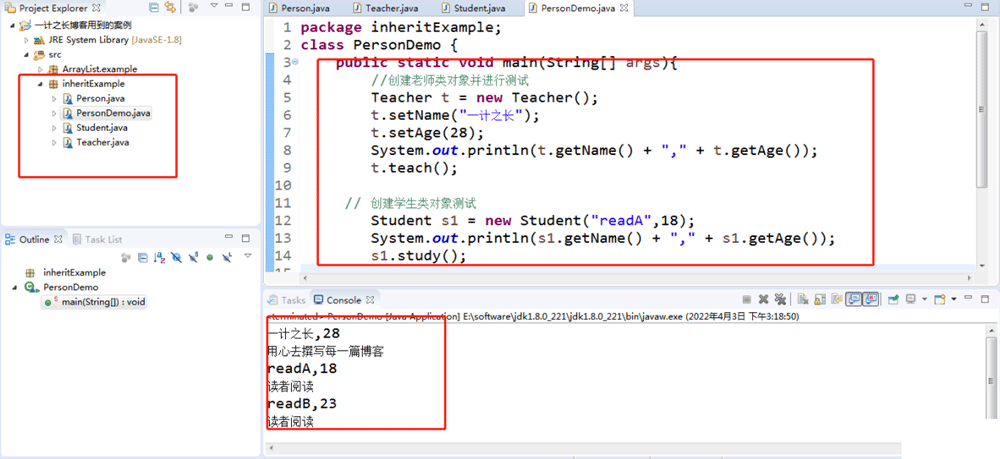Open the Open Console dropdown arrow
This screenshot has height=459, width=1000.
tap(953, 299)
